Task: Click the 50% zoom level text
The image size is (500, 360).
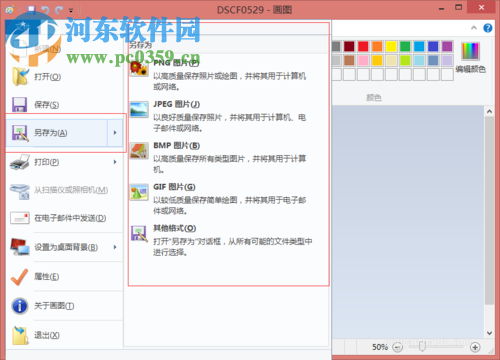Action: click(380, 347)
